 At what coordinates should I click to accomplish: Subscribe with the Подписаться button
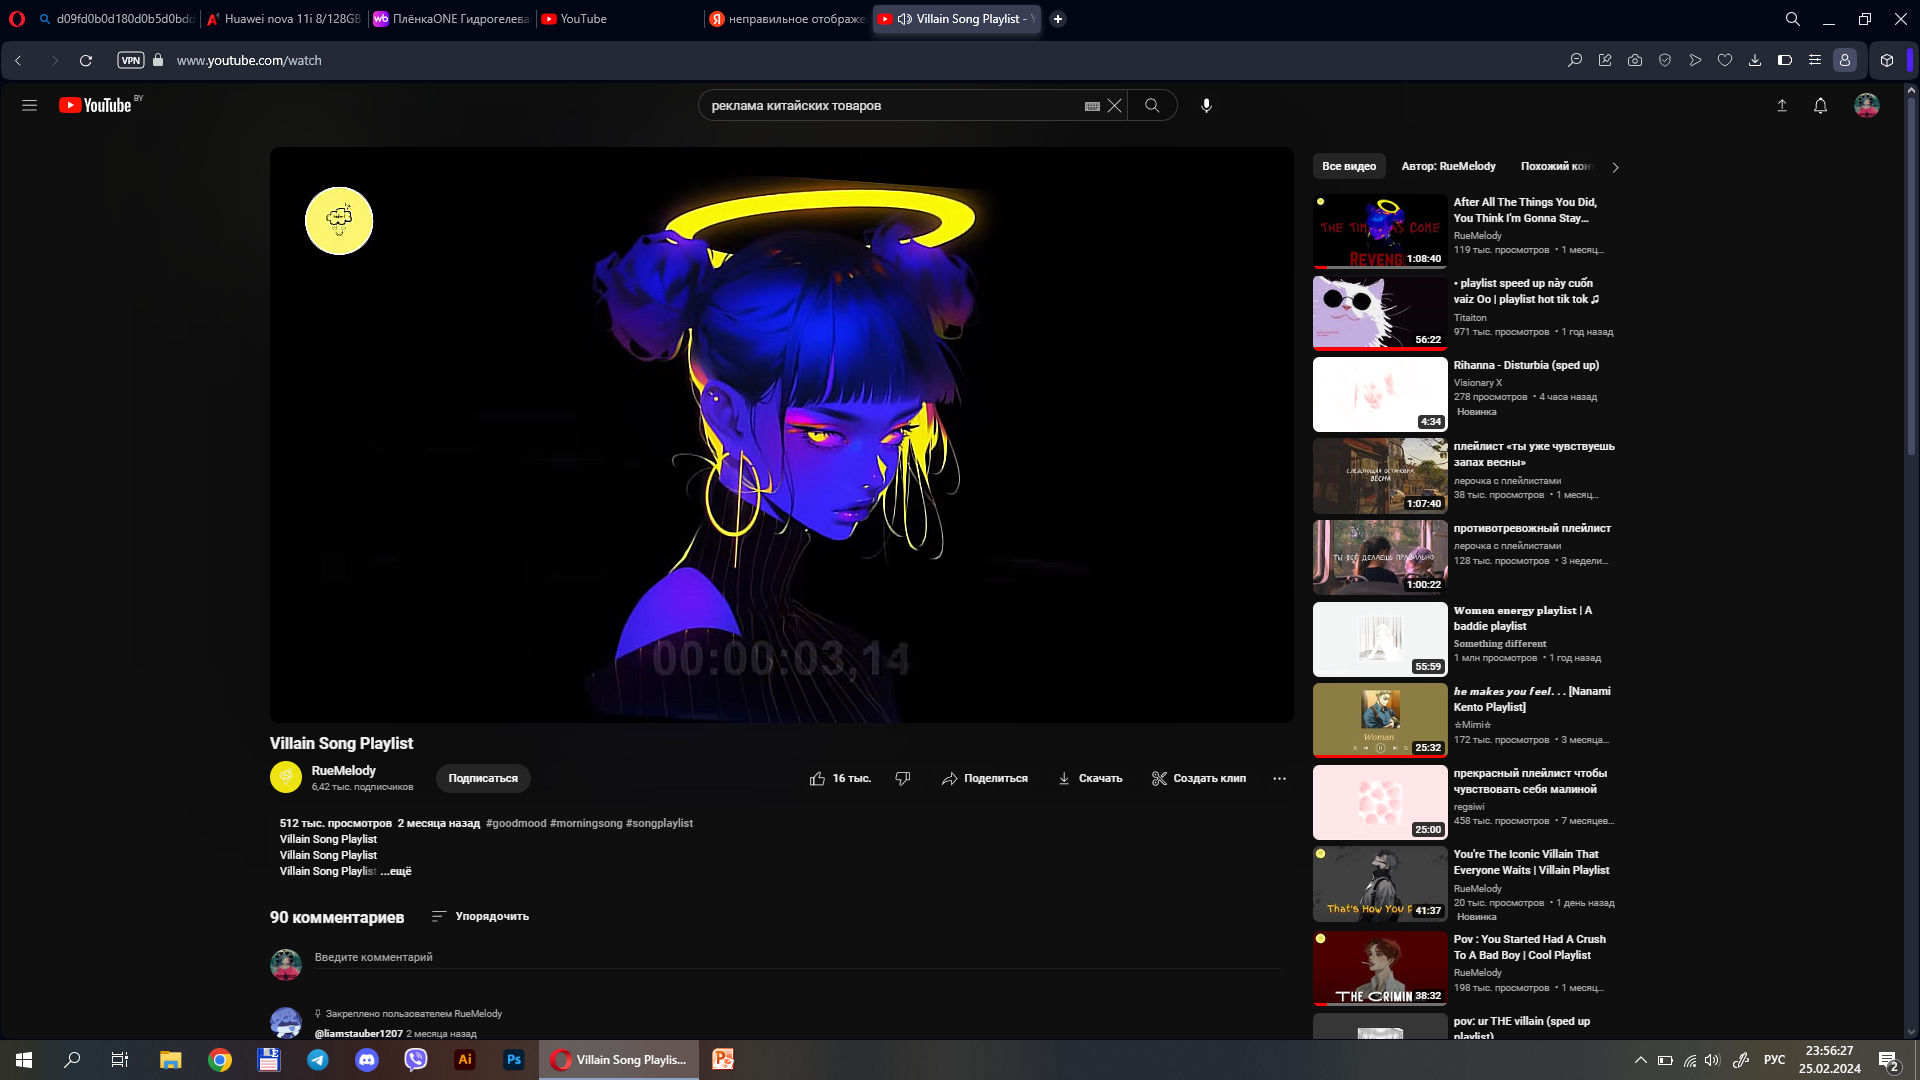(x=483, y=778)
